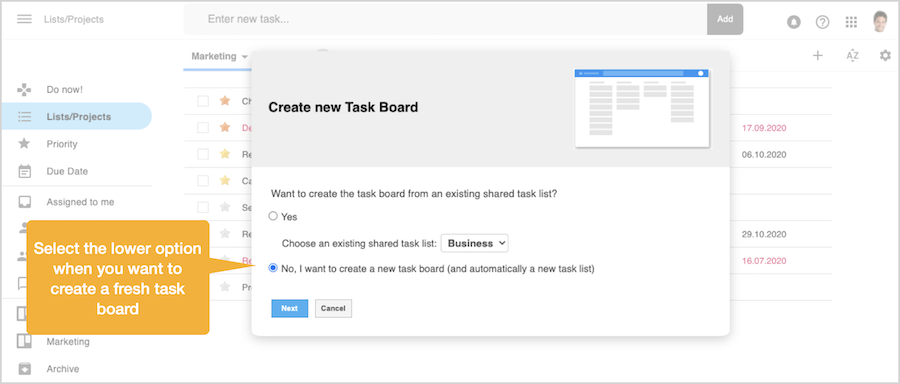Screen dimensions: 900x384
Task: Toggle star on task dated 06.10.2020
Action: [x=225, y=154]
